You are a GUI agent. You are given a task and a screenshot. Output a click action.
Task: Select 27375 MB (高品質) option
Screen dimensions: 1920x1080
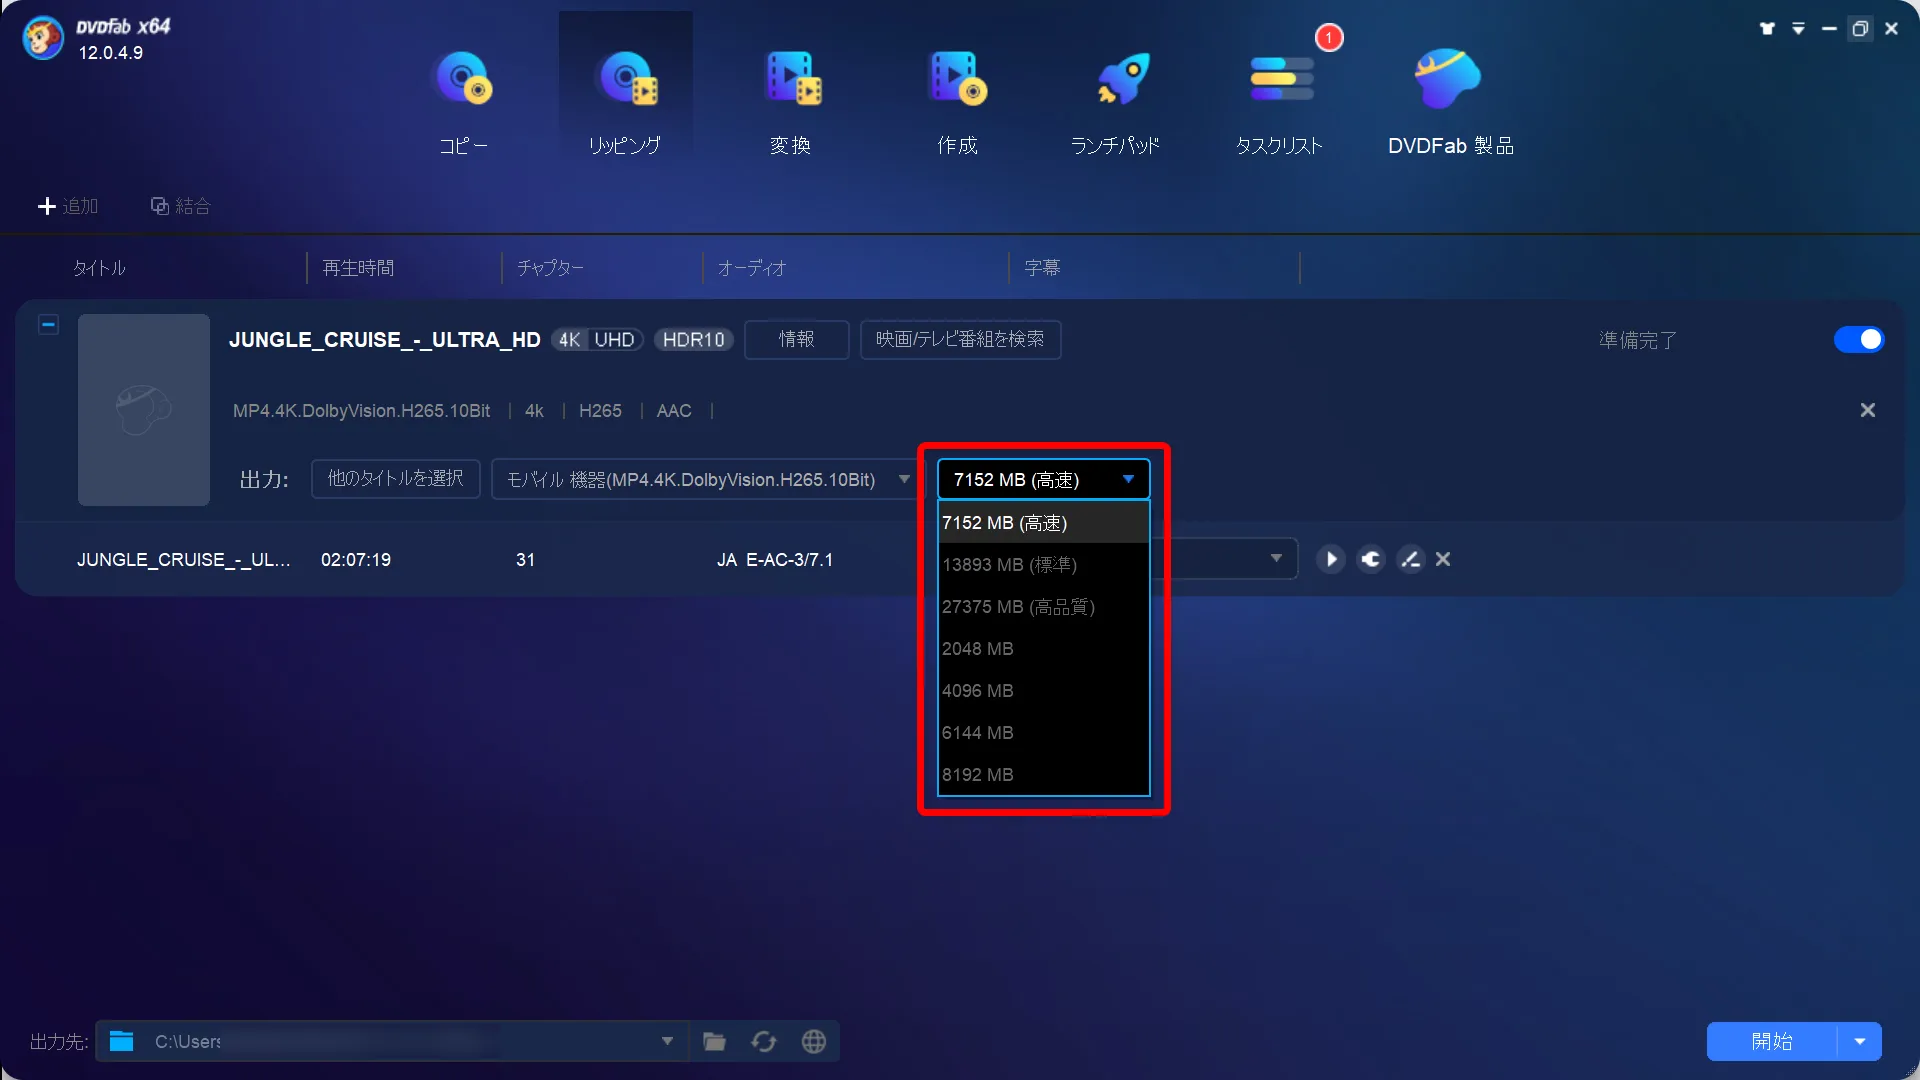tap(1043, 607)
